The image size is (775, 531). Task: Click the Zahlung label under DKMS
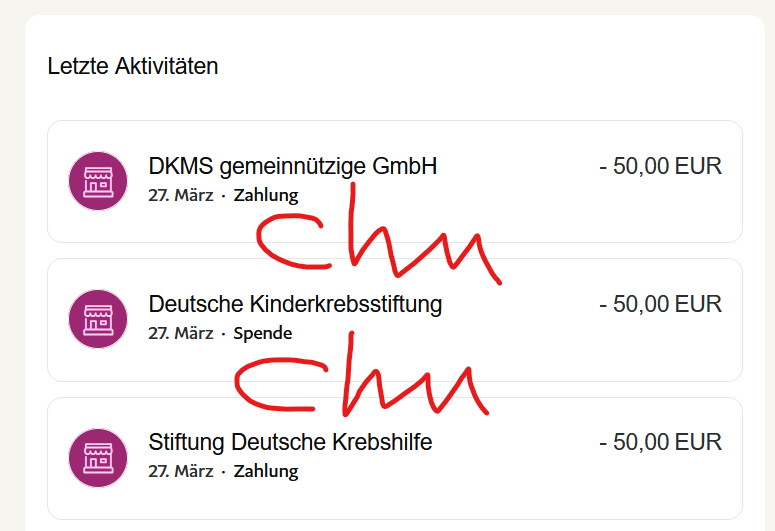[x=266, y=195]
